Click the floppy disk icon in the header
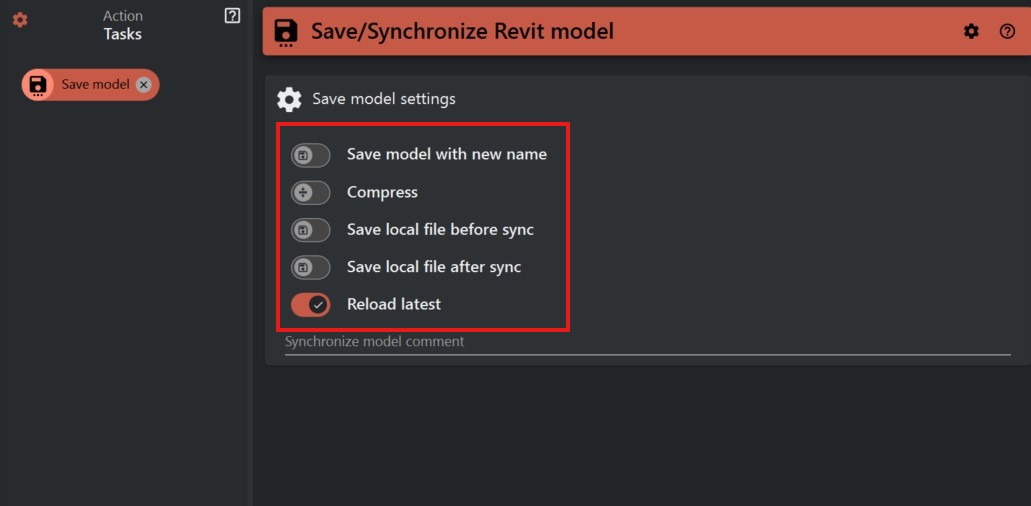1031x506 pixels. coord(285,32)
